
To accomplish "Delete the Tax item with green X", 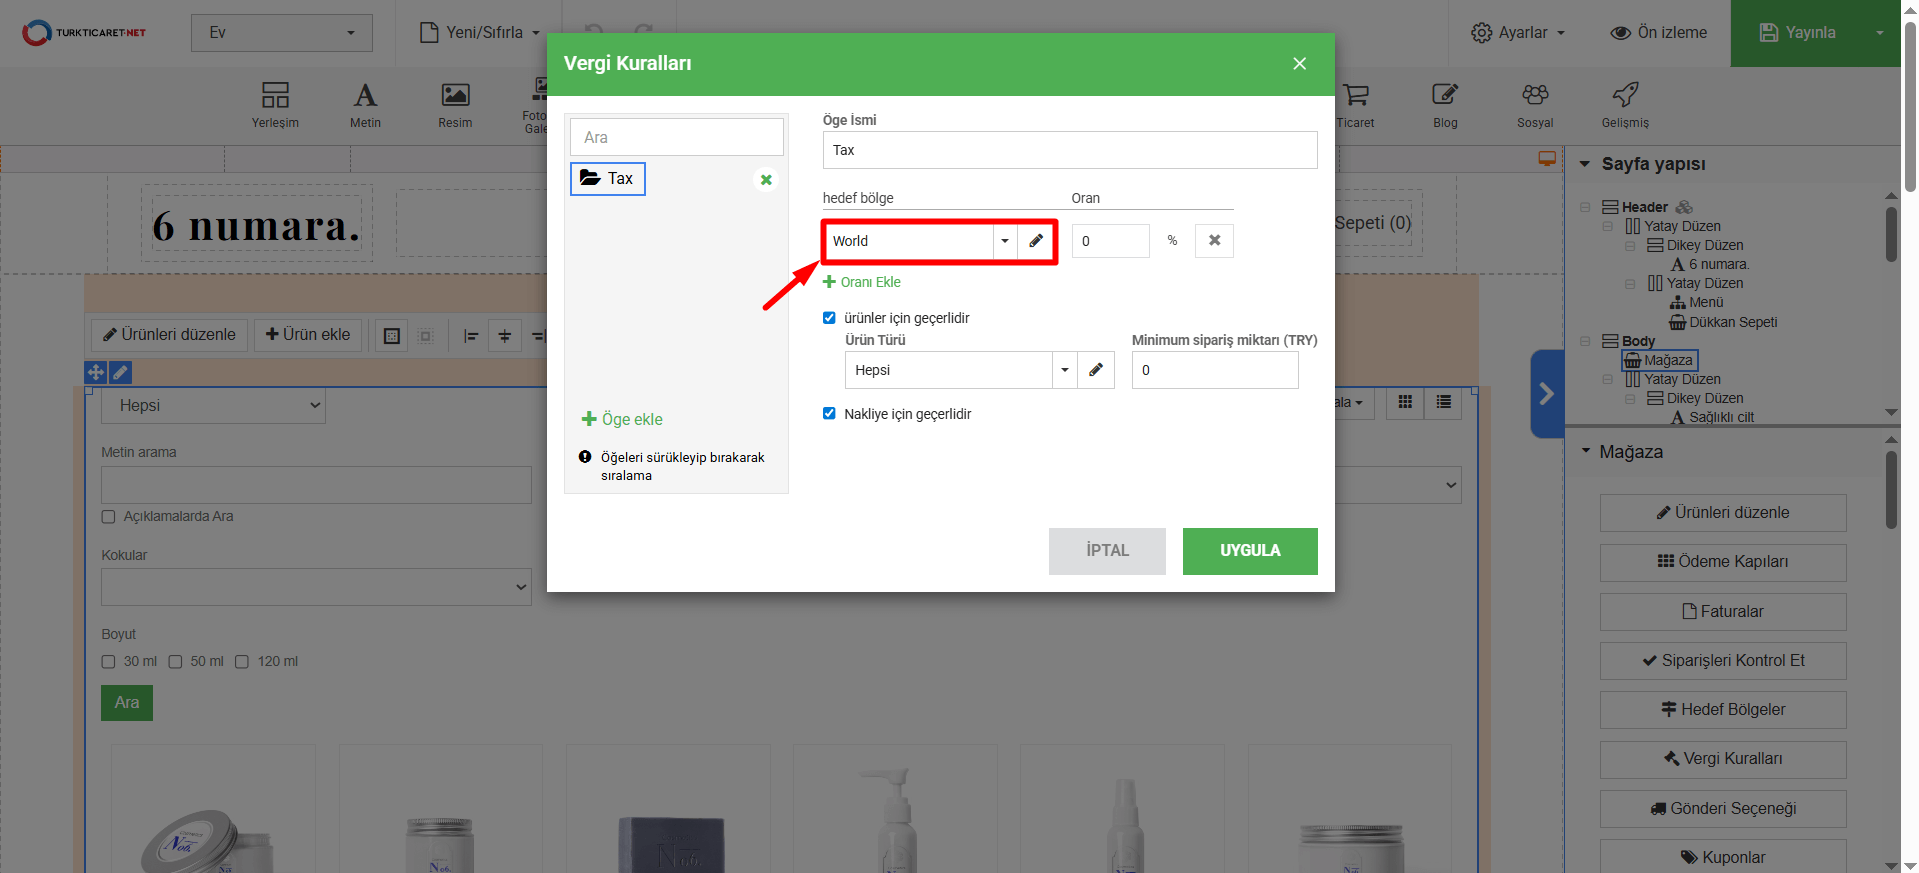I will (766, 180).
